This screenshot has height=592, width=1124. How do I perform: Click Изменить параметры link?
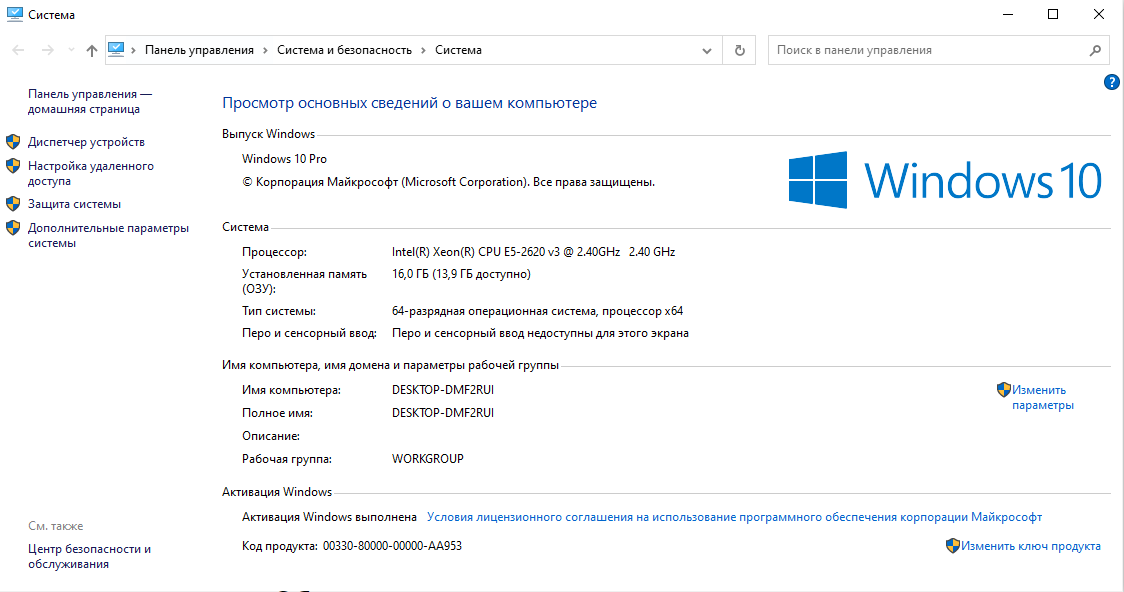1042,398
